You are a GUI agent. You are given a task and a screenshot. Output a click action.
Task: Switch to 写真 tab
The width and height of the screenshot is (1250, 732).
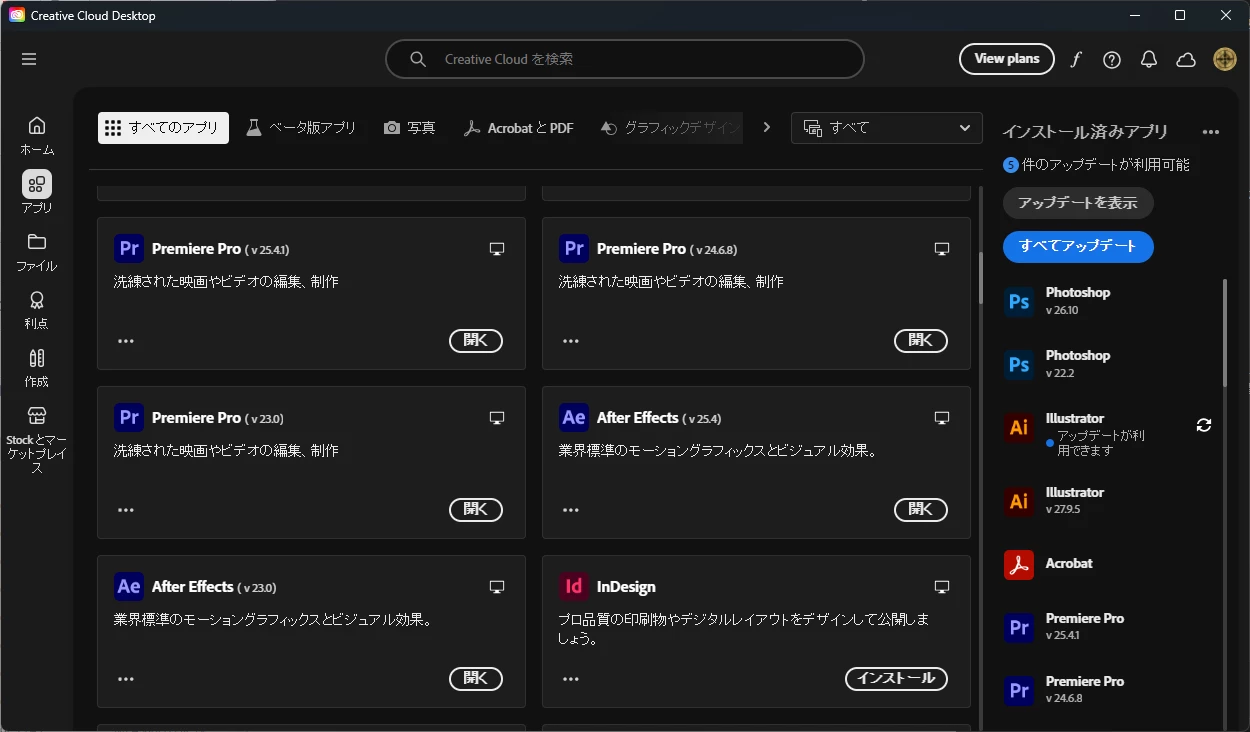tap(410, 128)
